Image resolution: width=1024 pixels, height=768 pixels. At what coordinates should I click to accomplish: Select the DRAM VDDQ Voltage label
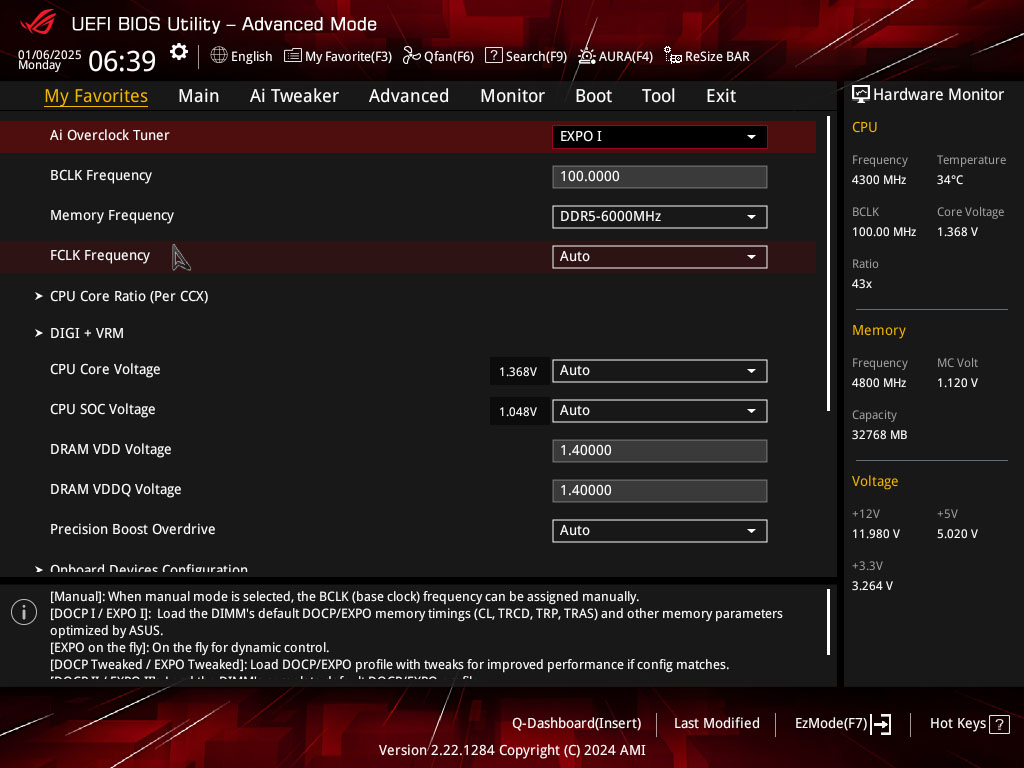[x=116, y=489]
